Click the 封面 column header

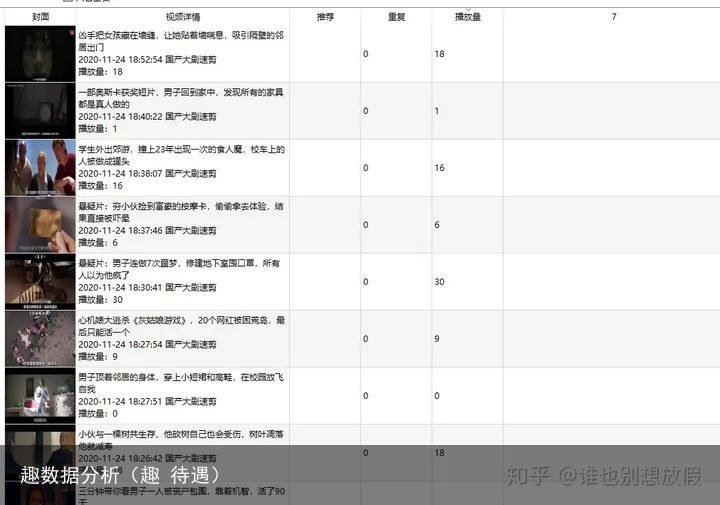coord(40,17)
